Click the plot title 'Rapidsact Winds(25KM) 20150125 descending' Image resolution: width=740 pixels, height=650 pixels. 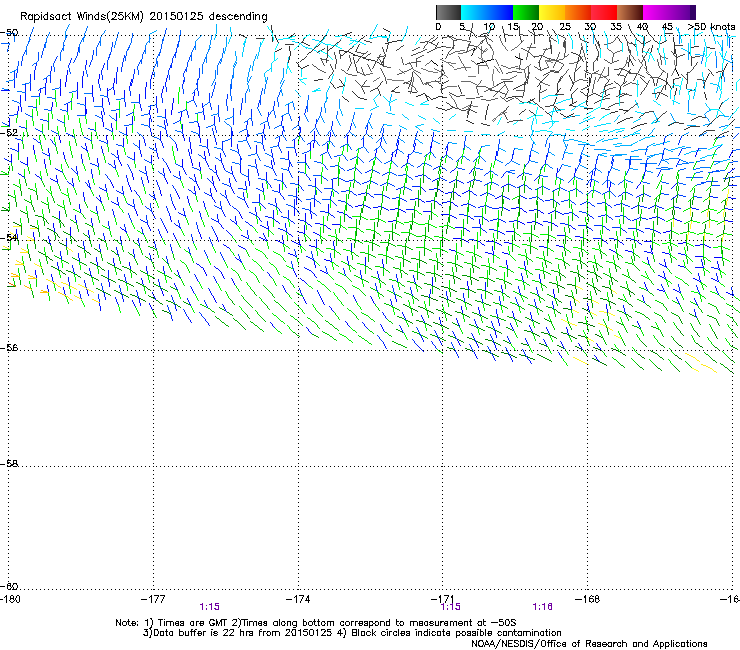point(144,17)
